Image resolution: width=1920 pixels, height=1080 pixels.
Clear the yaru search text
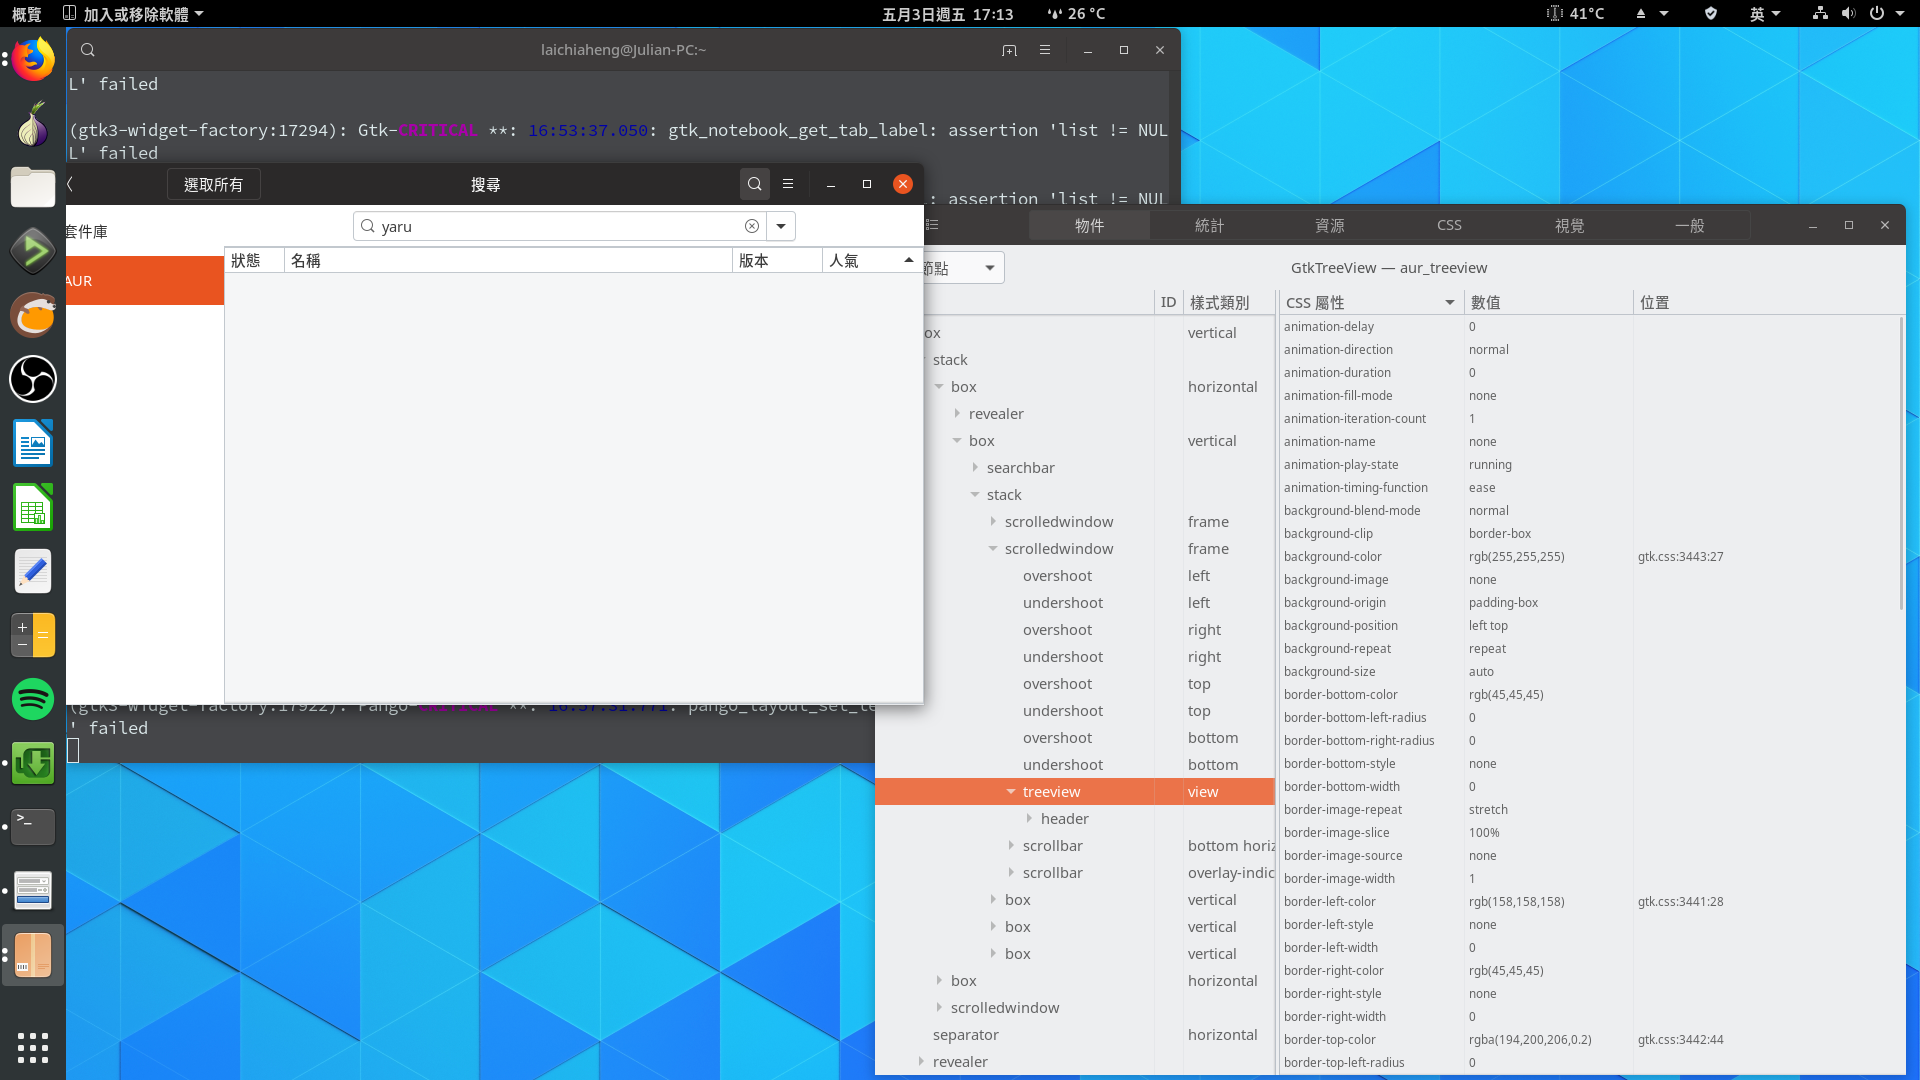point(752,227)
